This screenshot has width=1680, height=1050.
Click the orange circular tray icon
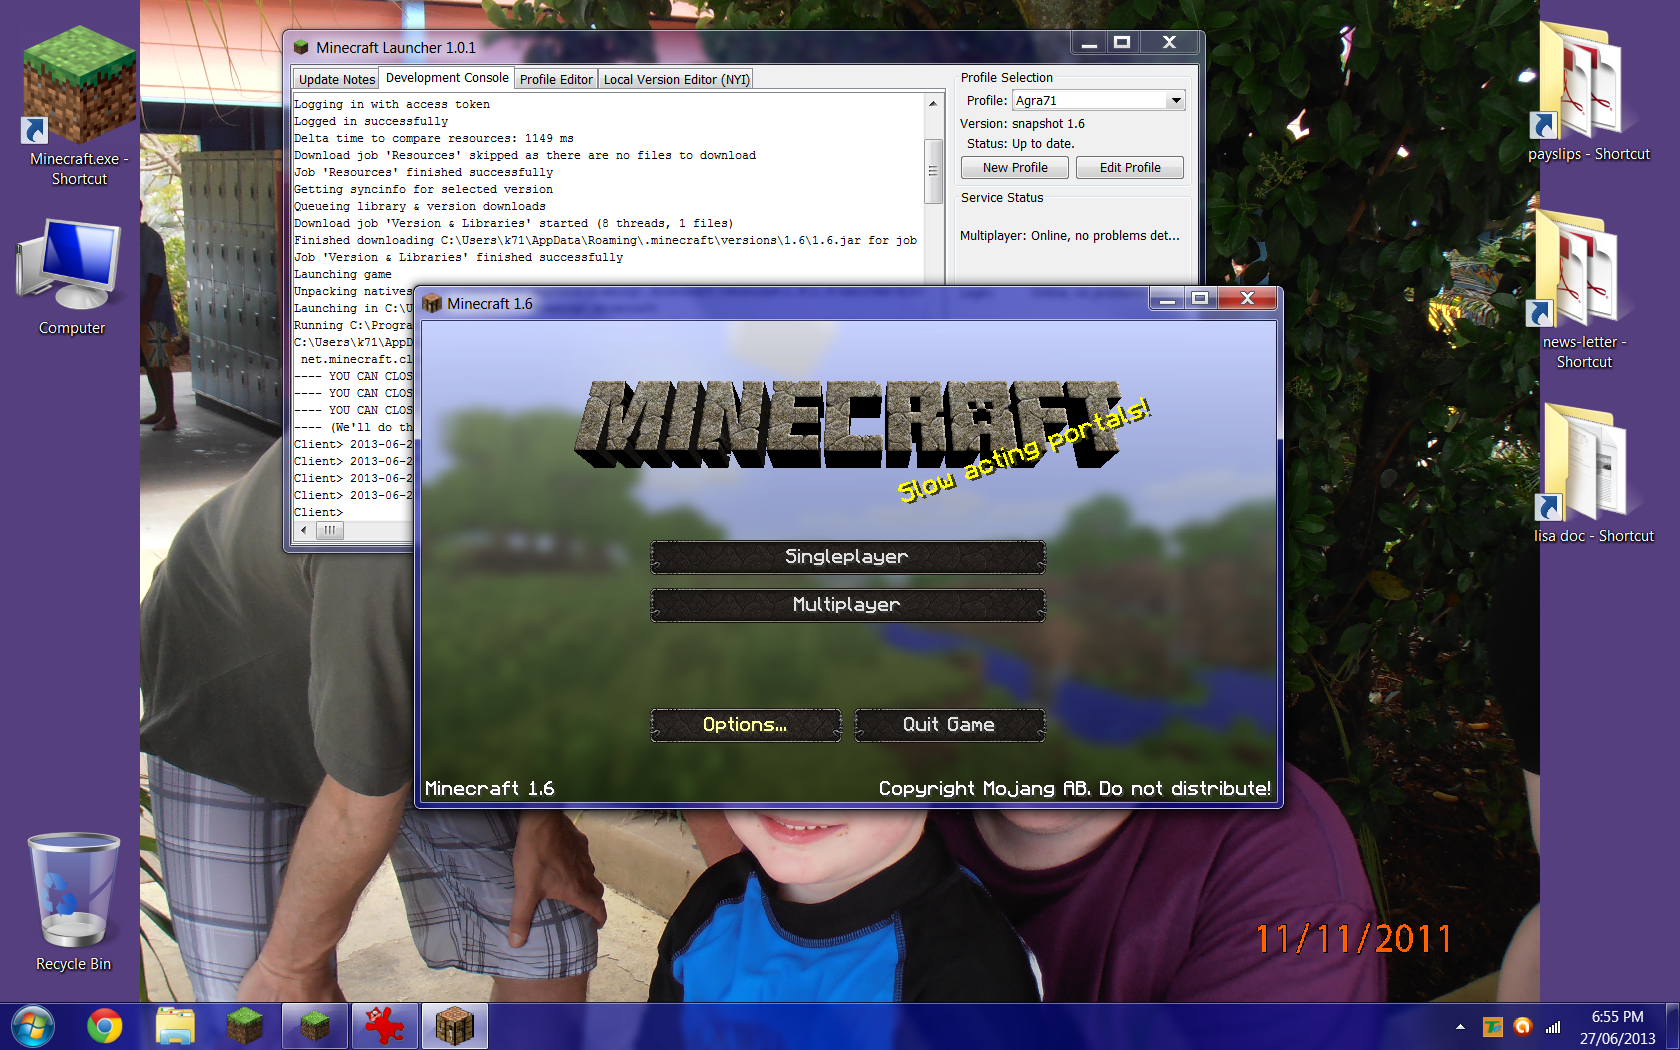pos(1523,1027)
